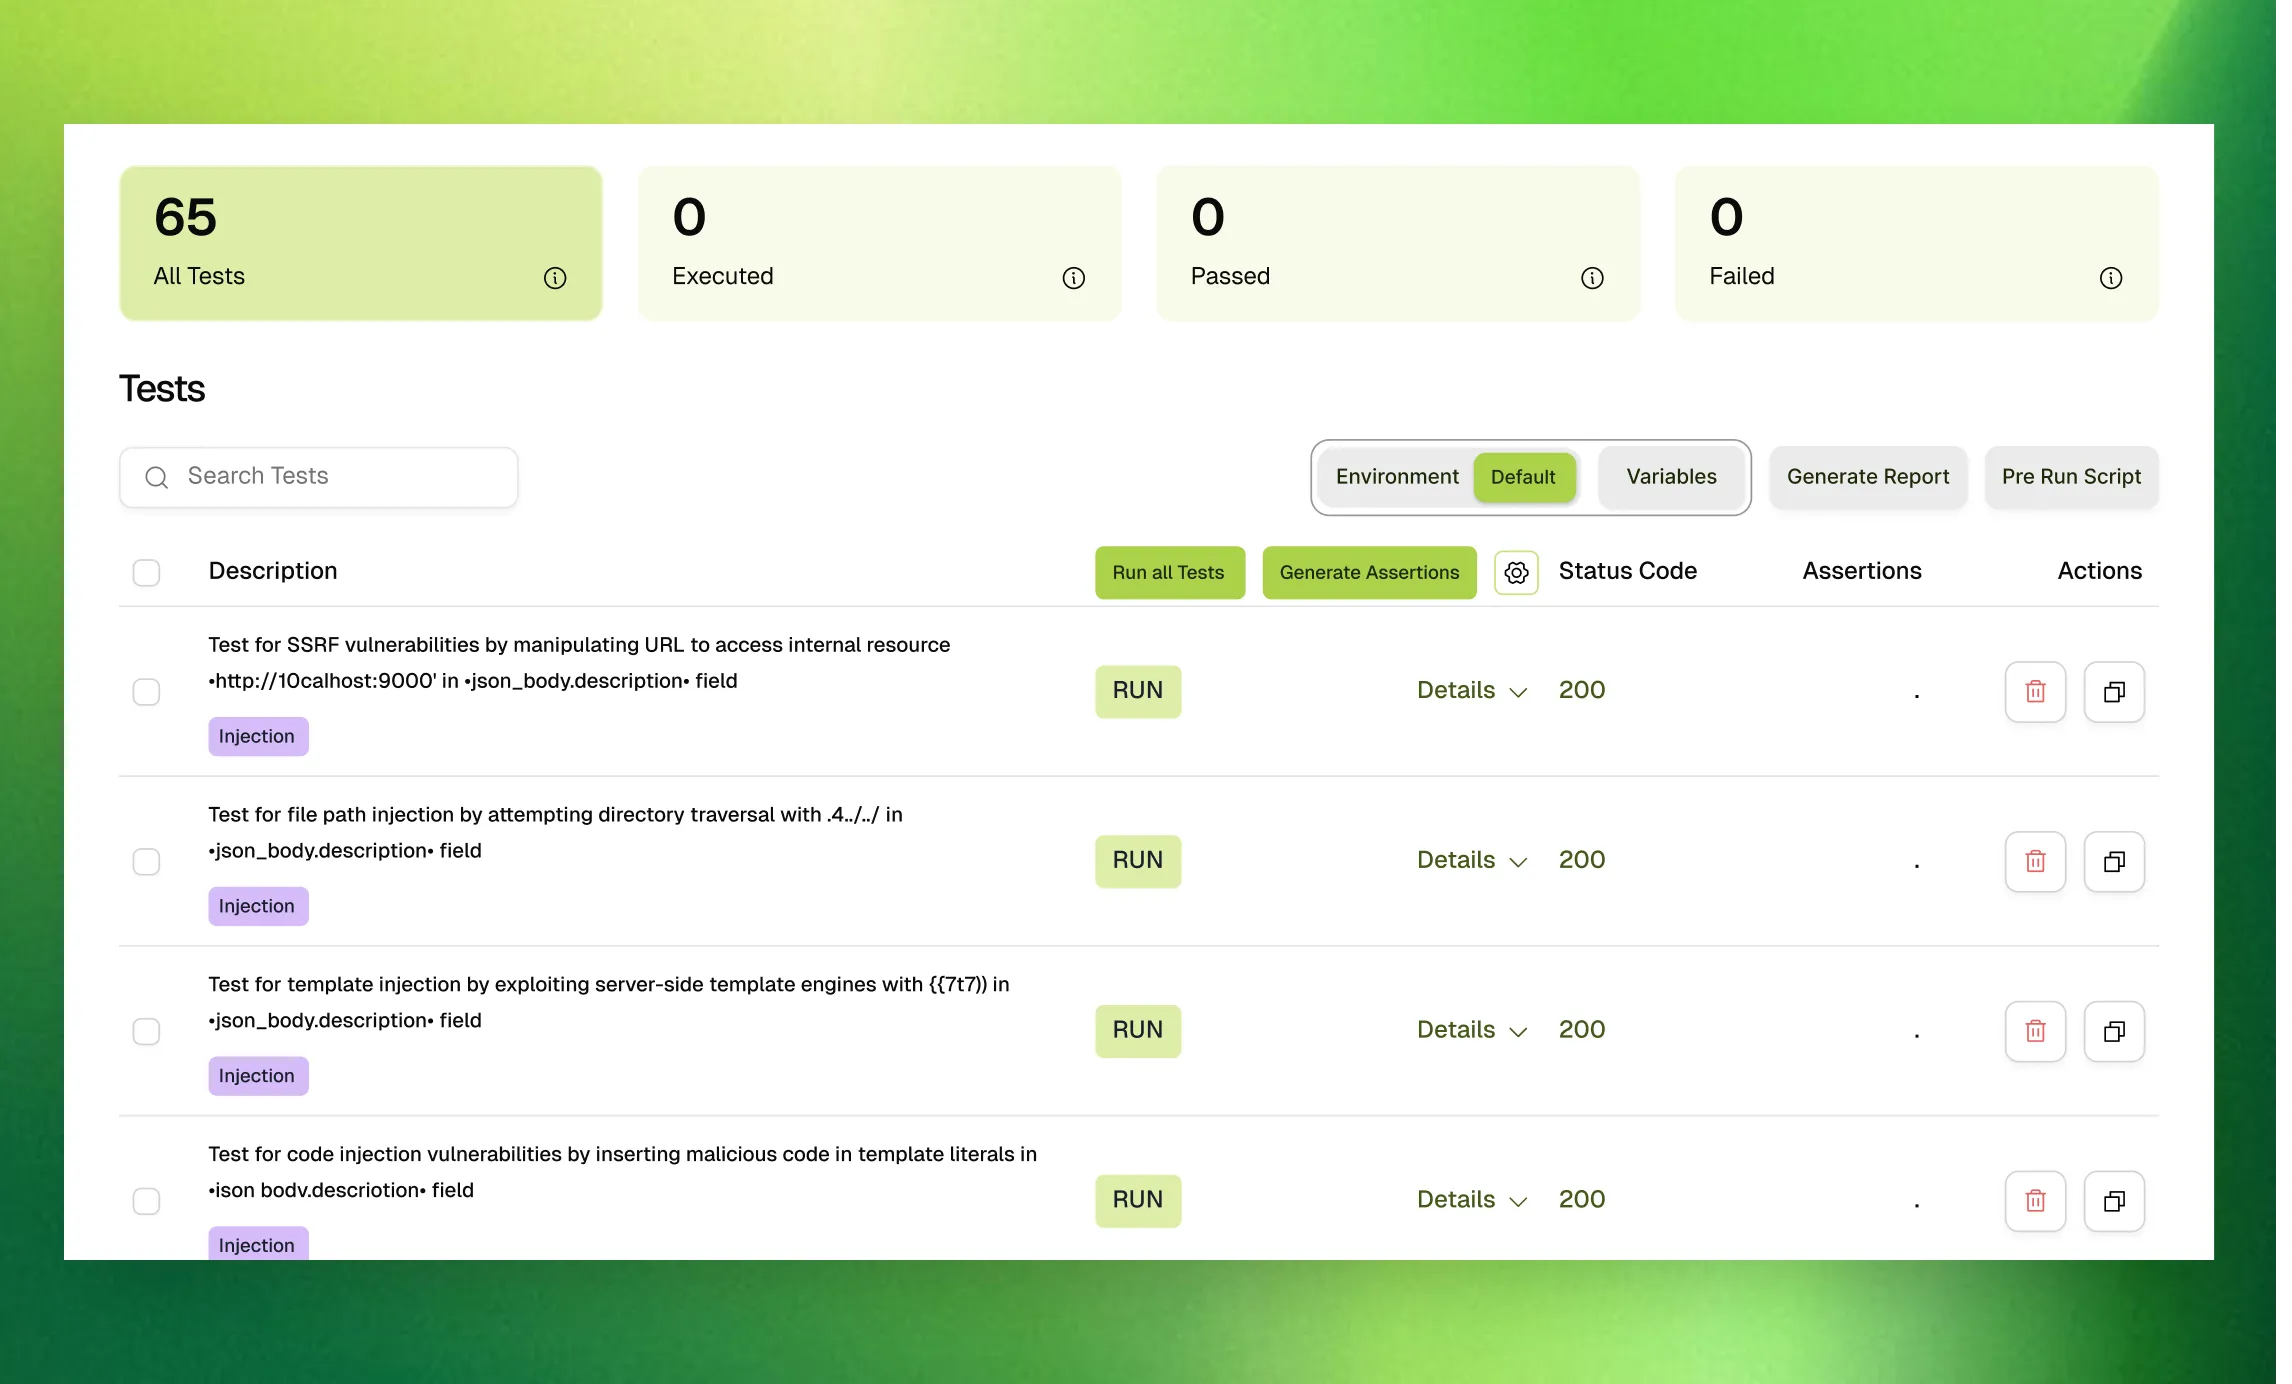Image resolution: width=2292 pixels, height=1384 pixels.
Task: Click Injection tag on SSRF test
Action: point(257,737)
